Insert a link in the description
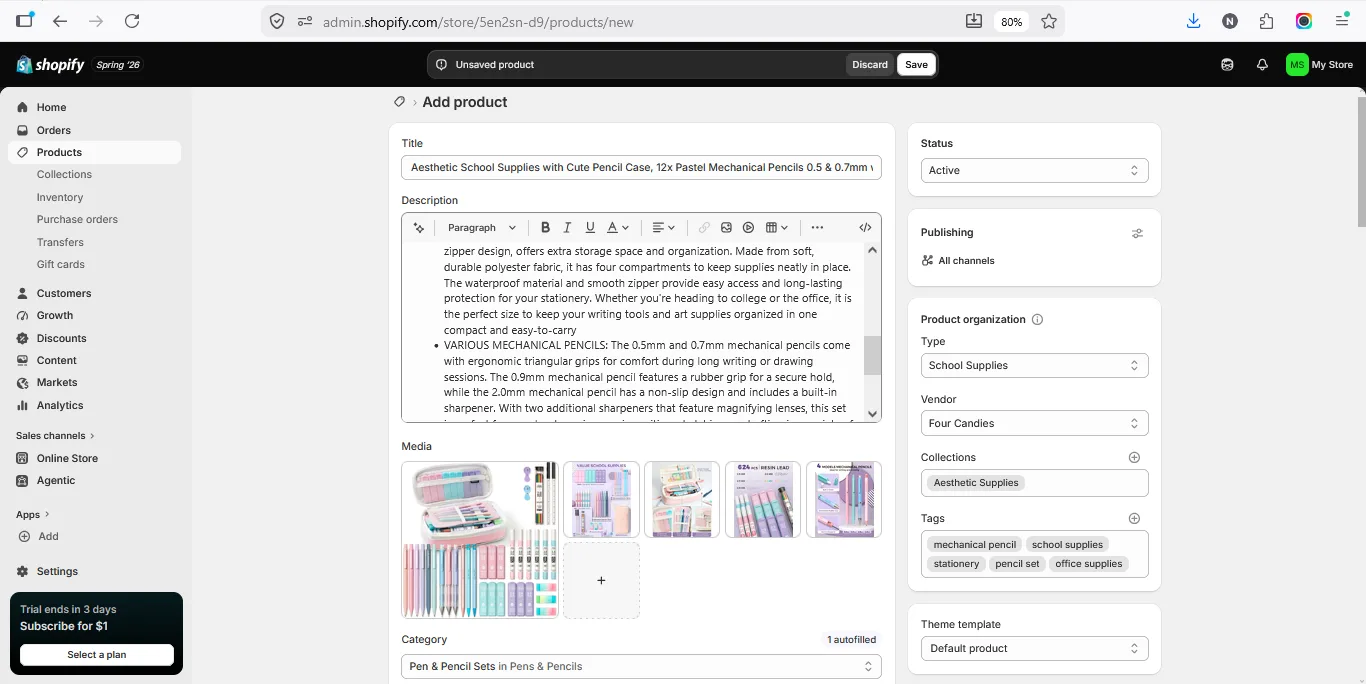 704,228
